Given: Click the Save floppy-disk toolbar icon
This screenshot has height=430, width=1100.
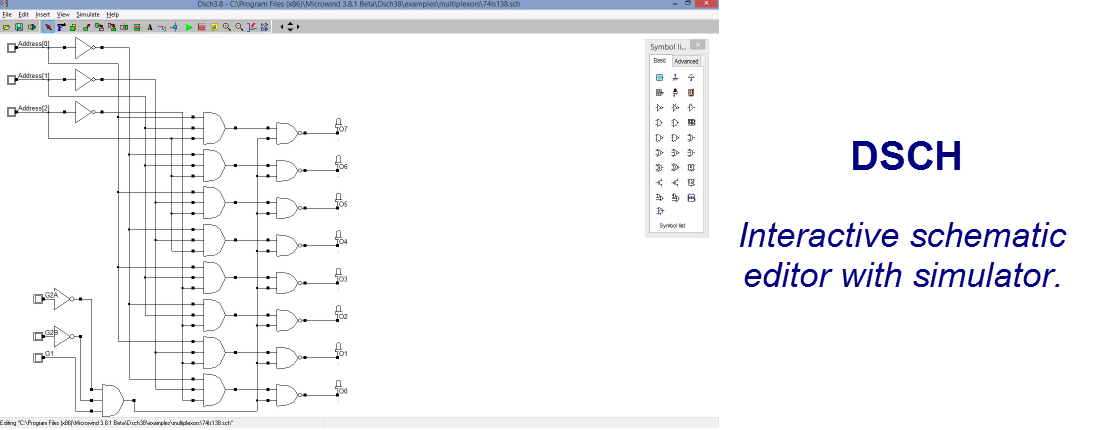Looking at the screenshot, I should coord(19,27).
